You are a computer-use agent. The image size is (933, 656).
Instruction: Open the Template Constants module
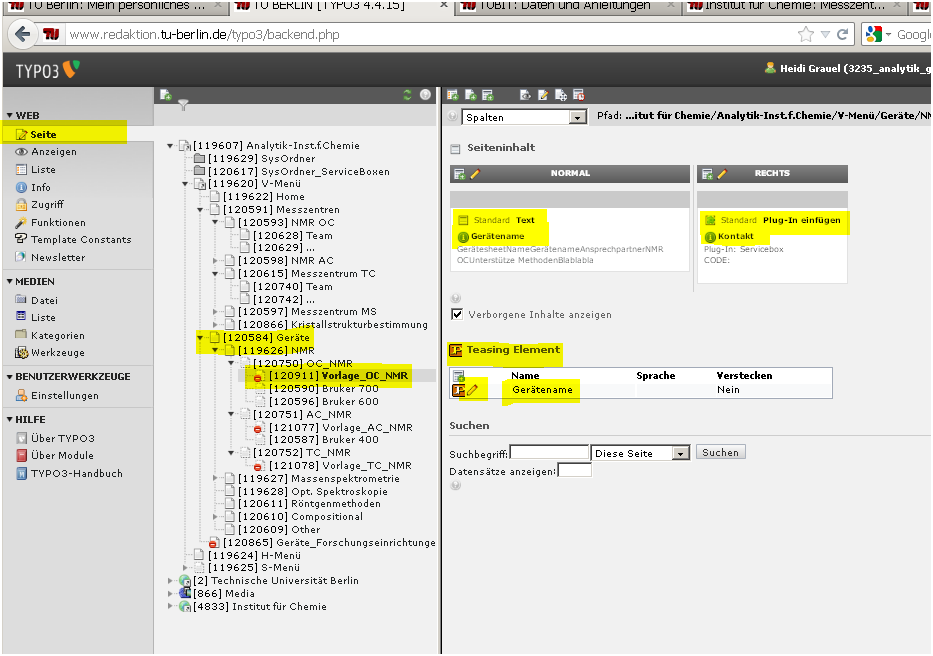(x=80, y=240)
